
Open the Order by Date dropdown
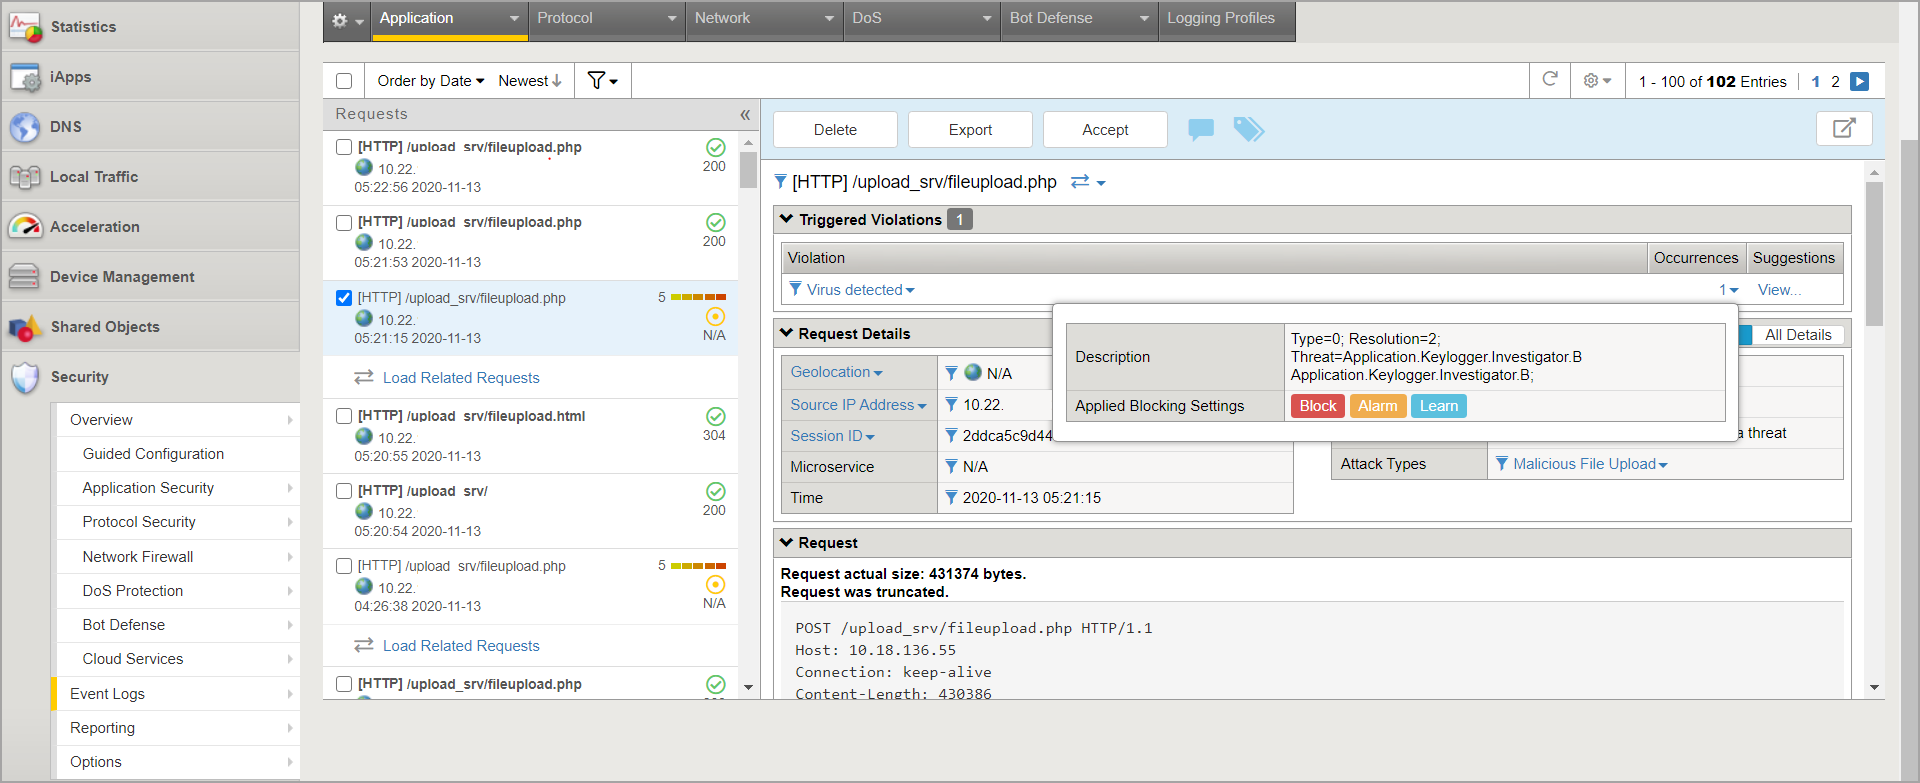coord(430,81)
